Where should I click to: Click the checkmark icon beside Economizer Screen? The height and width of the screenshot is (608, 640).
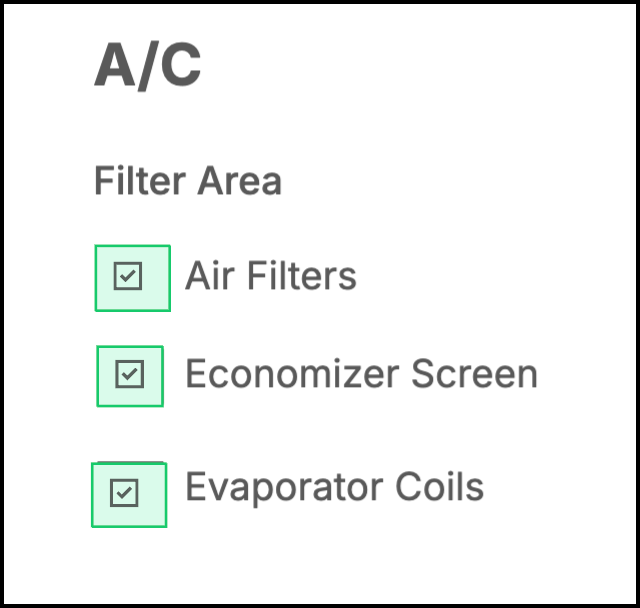[x=129, y=374]
